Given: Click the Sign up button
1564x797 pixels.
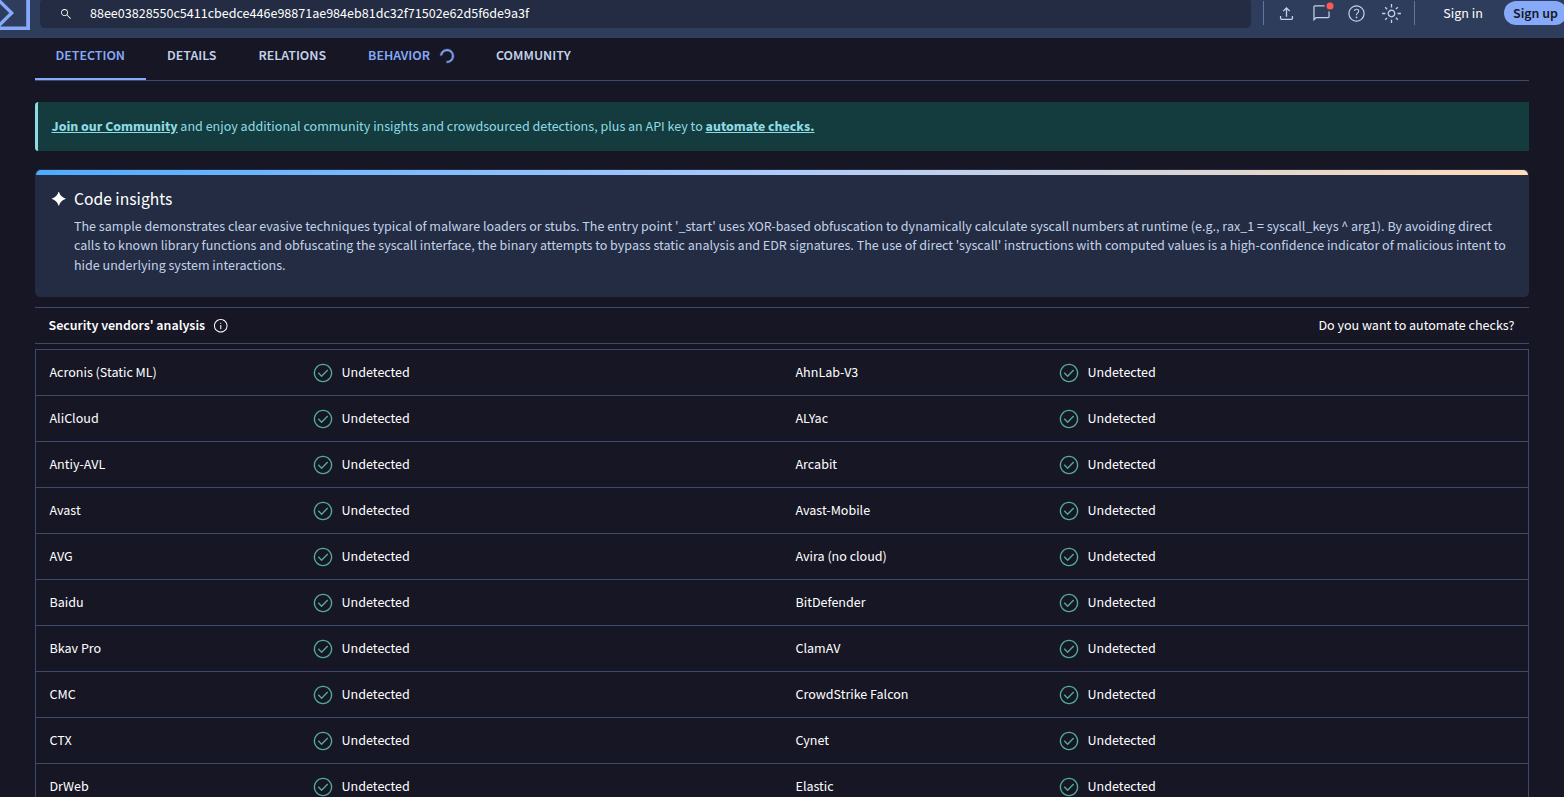Looking at the screenshot, I should tap(1534, 13).
